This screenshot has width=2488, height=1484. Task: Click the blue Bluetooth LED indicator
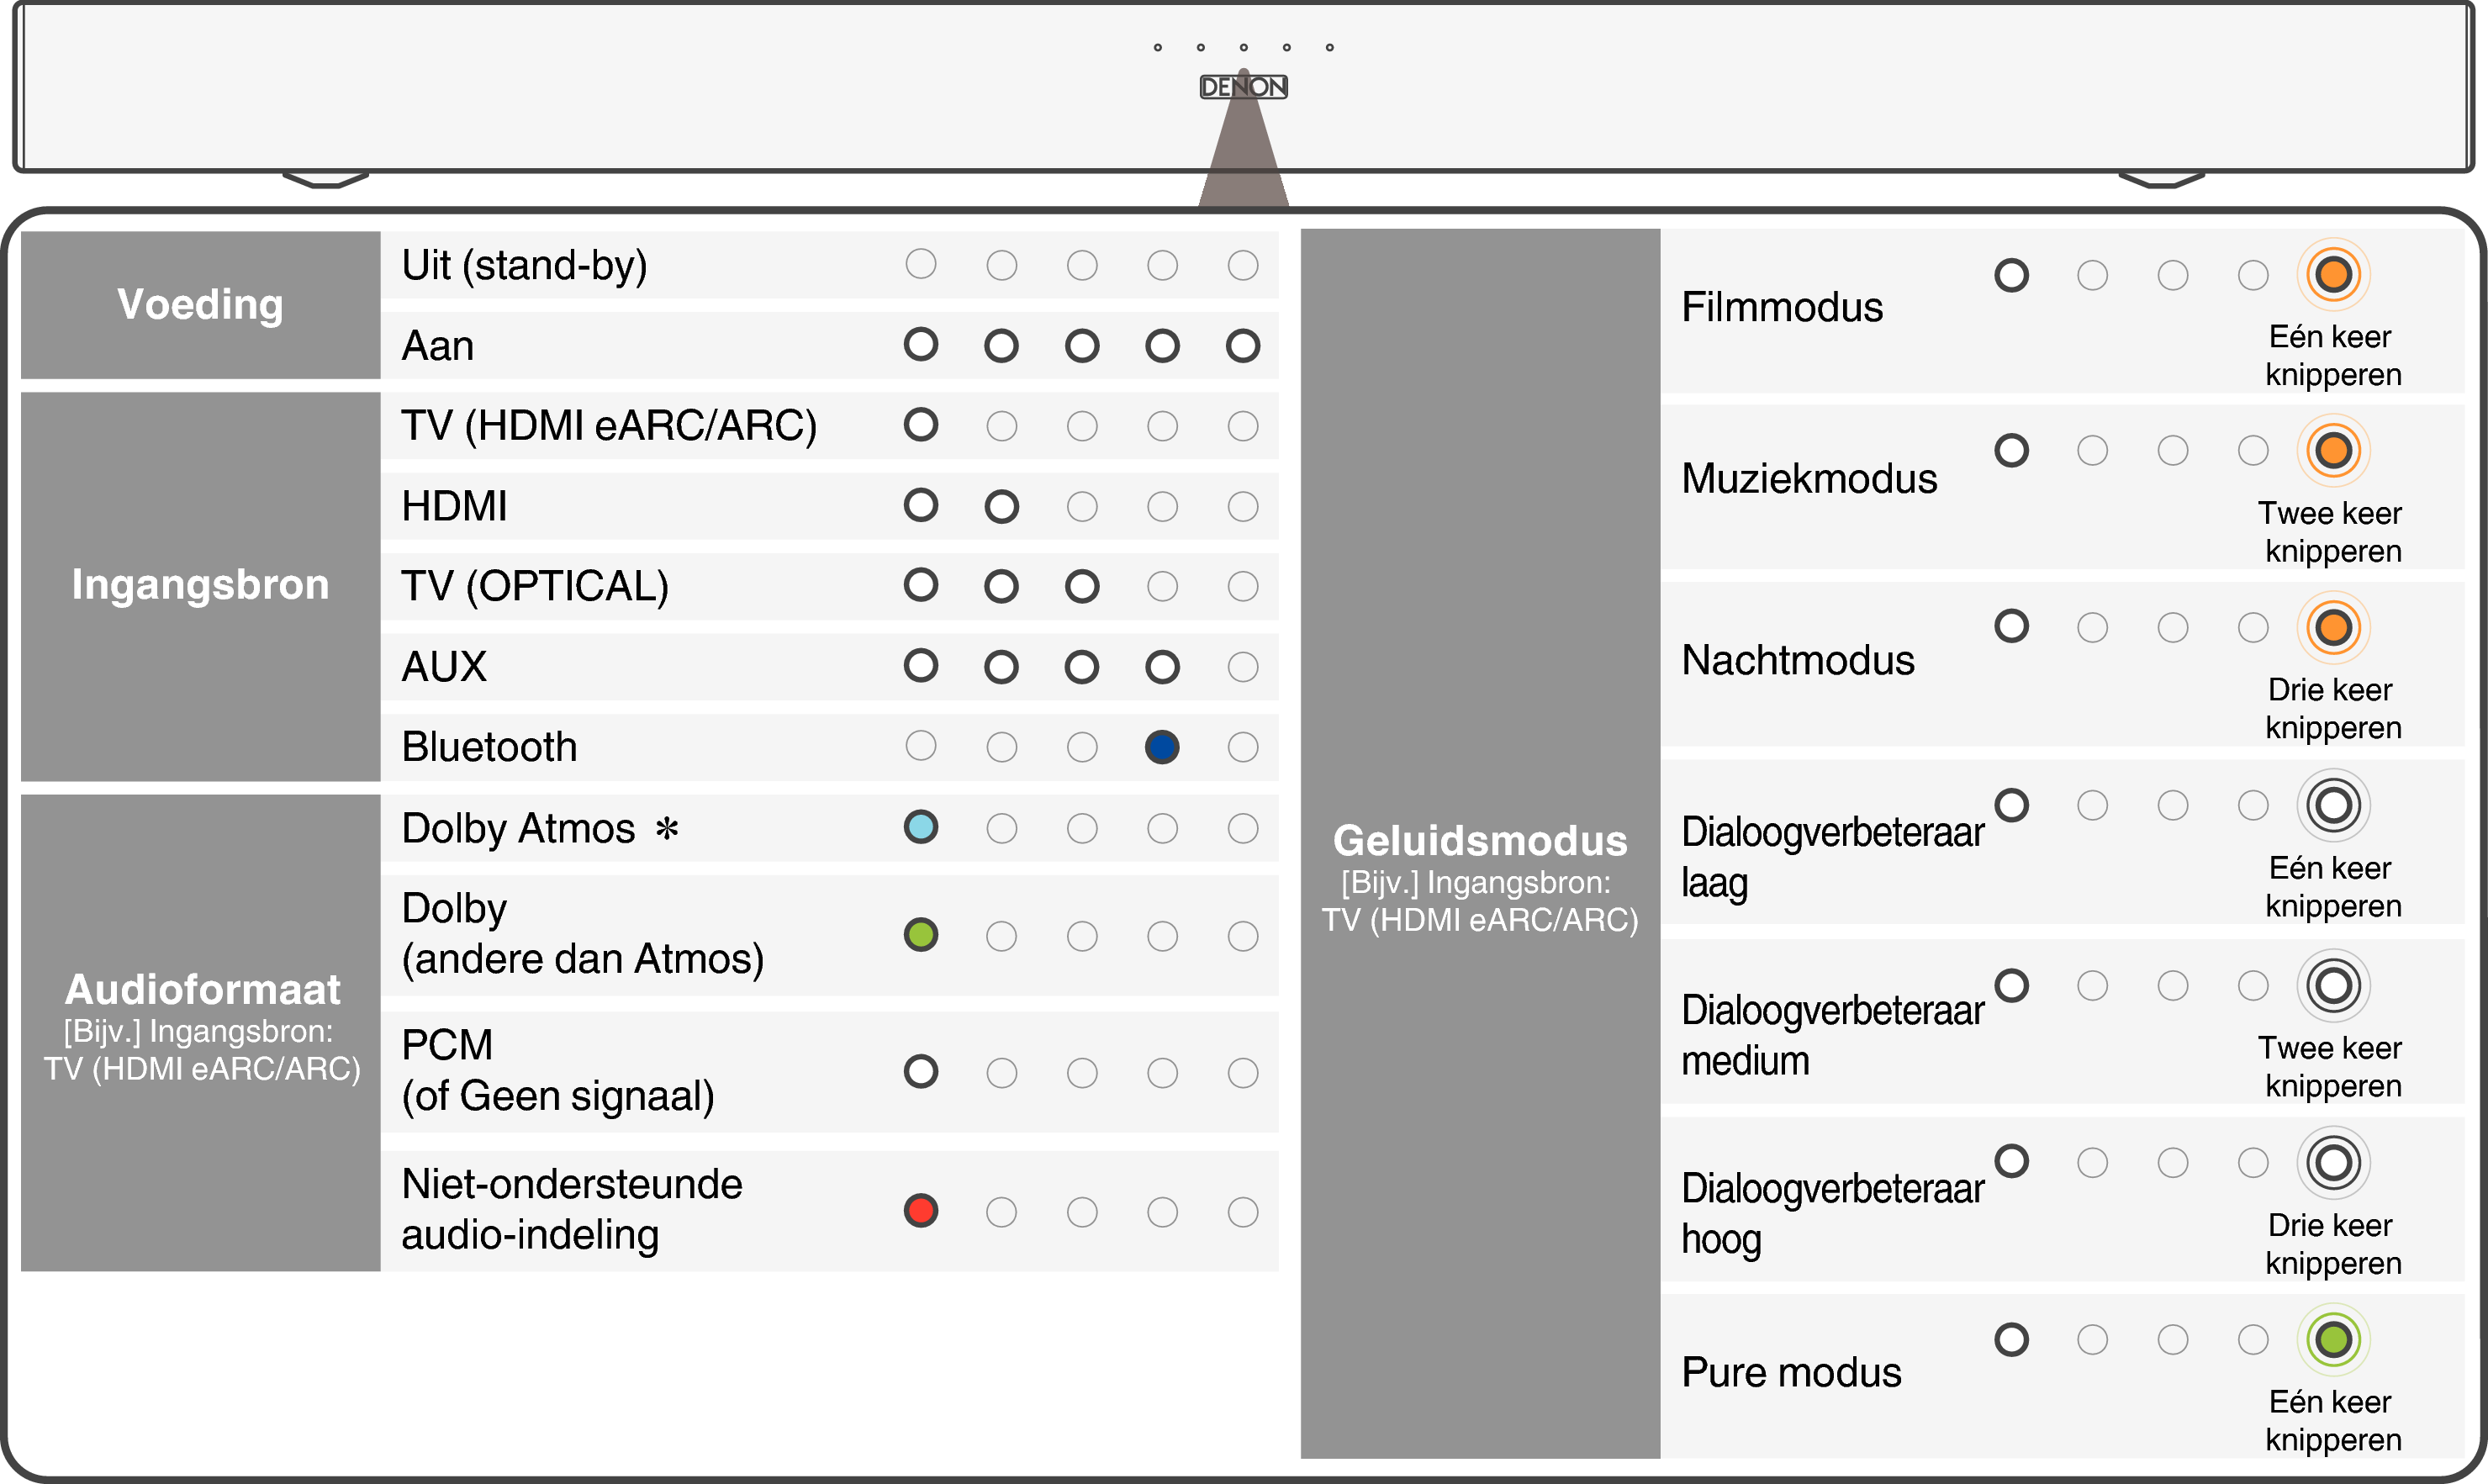coord(1162,747)
